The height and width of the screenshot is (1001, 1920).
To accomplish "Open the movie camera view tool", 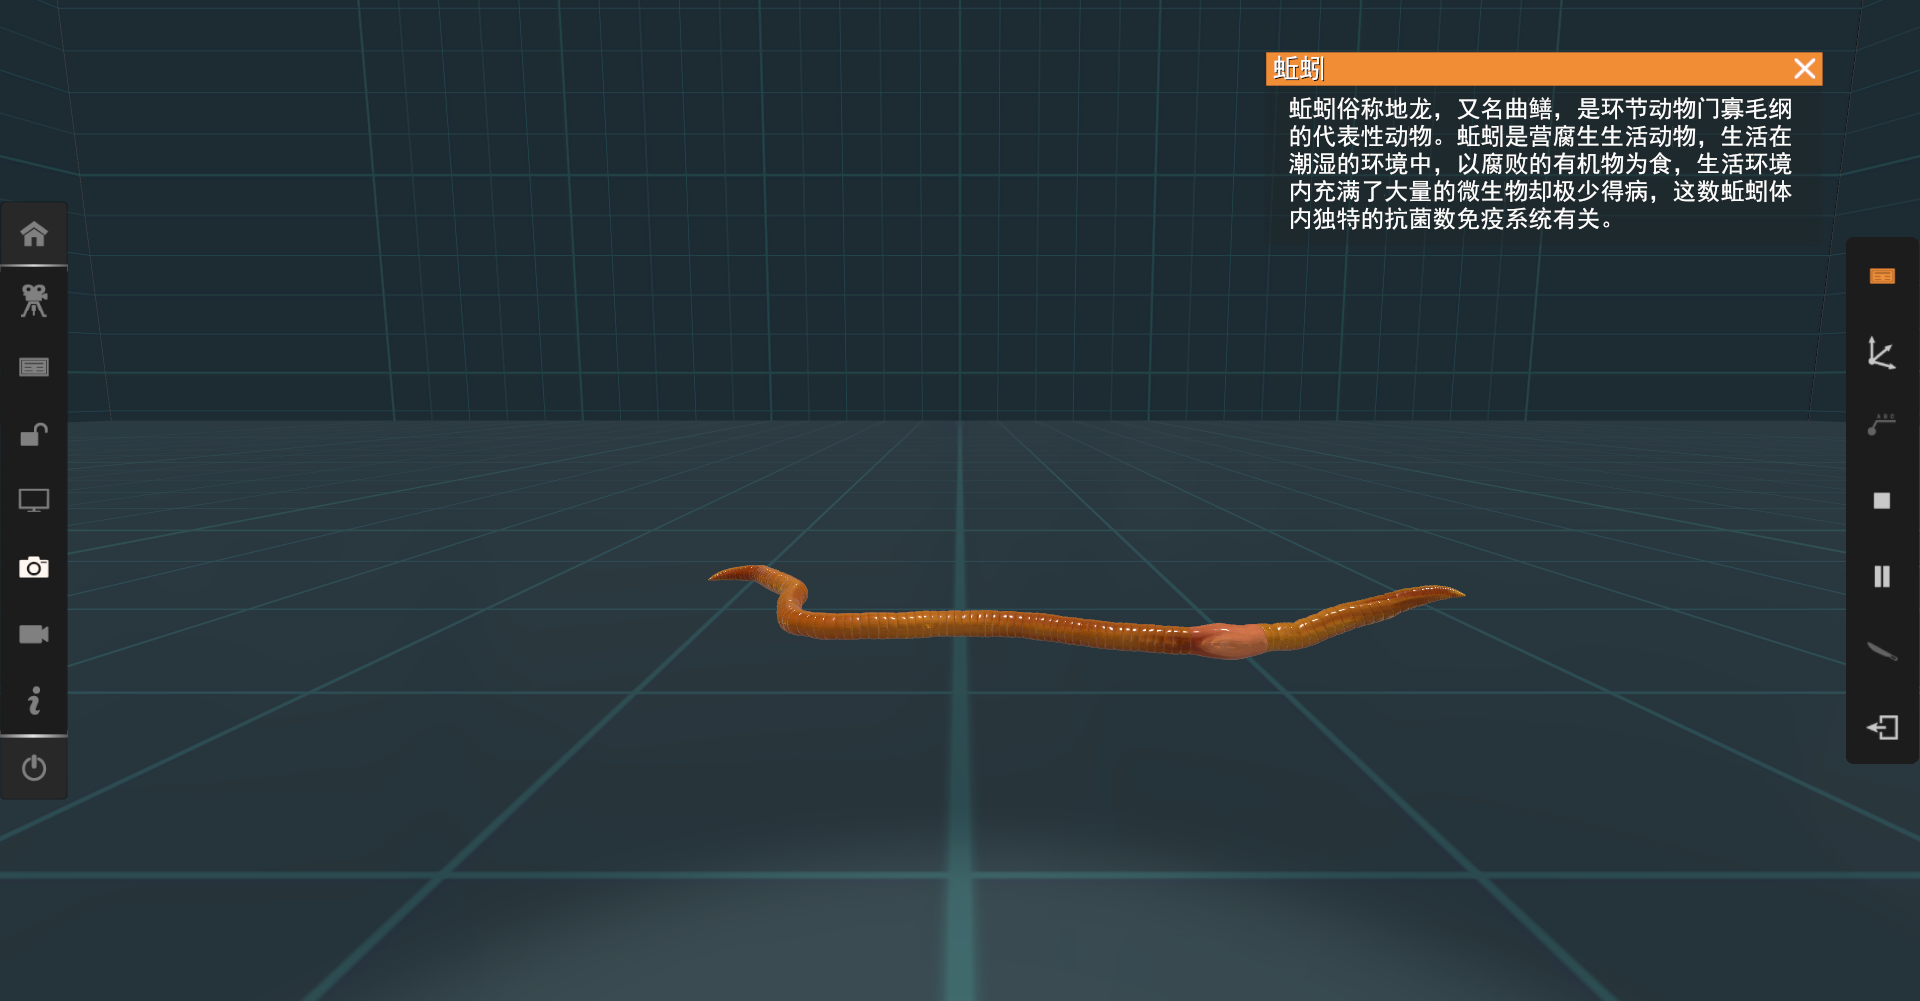I will pyautogui.click(x=34, y=300).
